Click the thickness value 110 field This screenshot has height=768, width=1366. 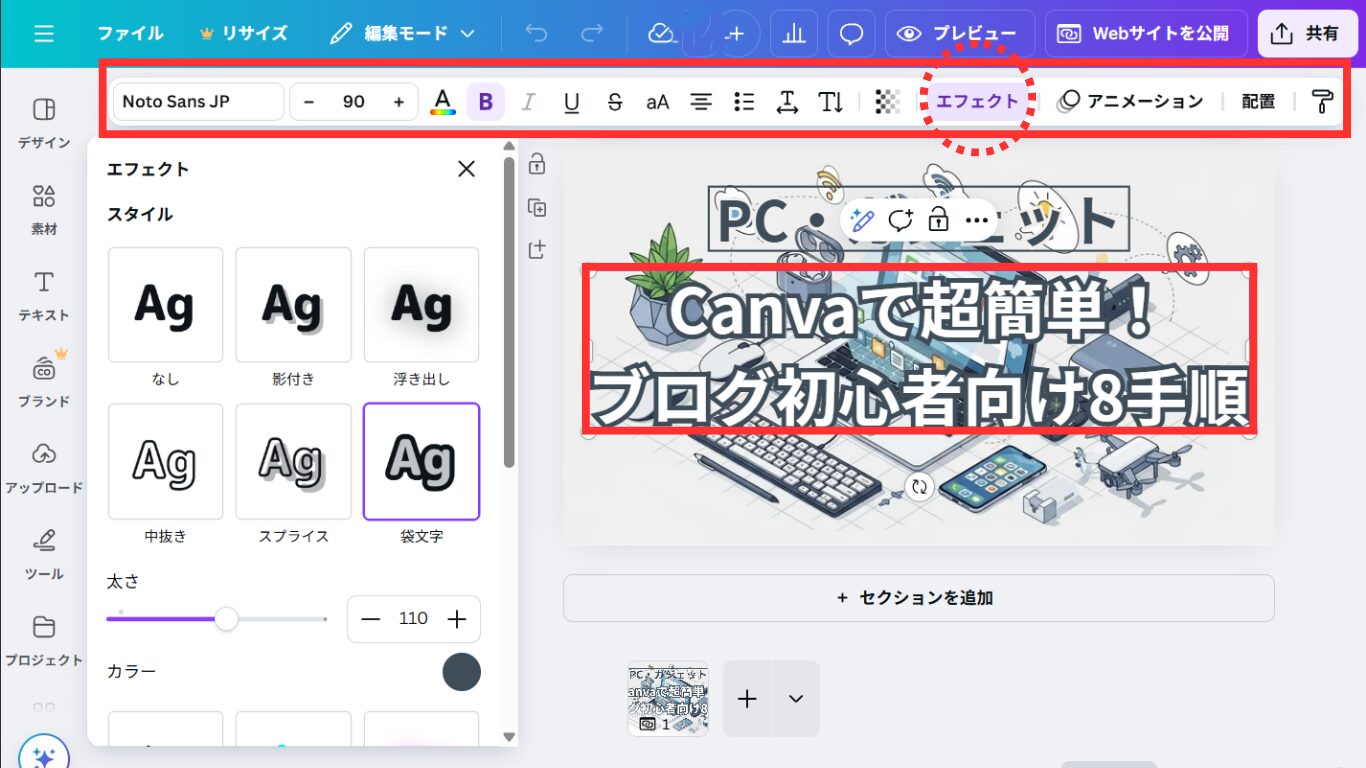point(413,619)
